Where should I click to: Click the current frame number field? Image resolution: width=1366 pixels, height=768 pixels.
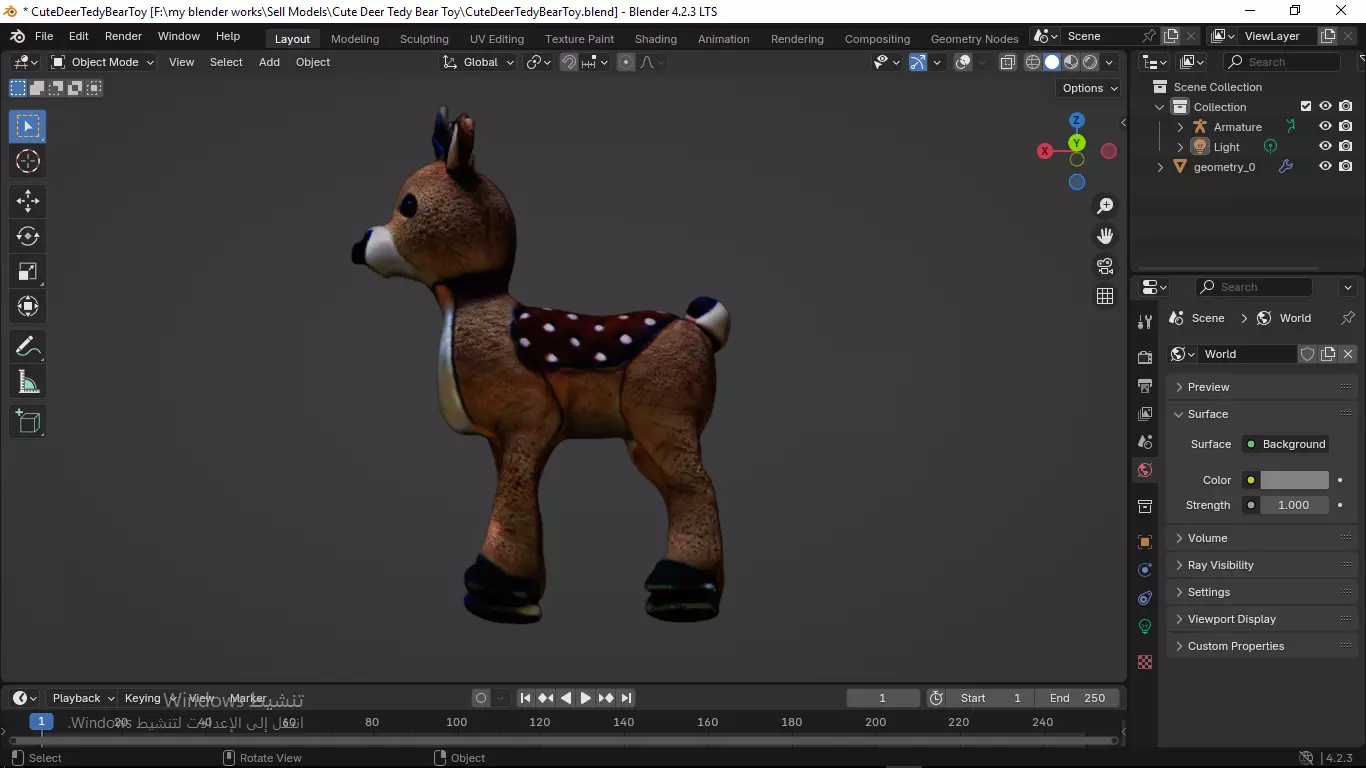point(882,698)
